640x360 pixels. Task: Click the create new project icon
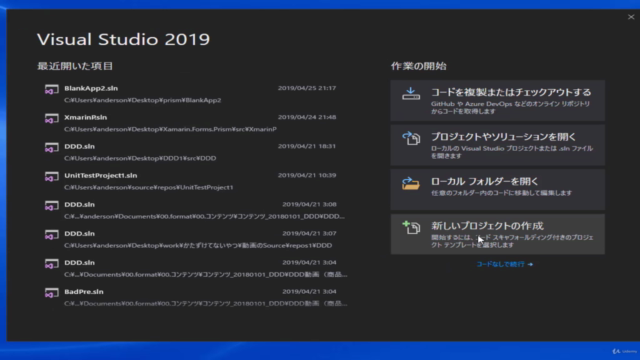pyautogui.click(x=411, y=227)
